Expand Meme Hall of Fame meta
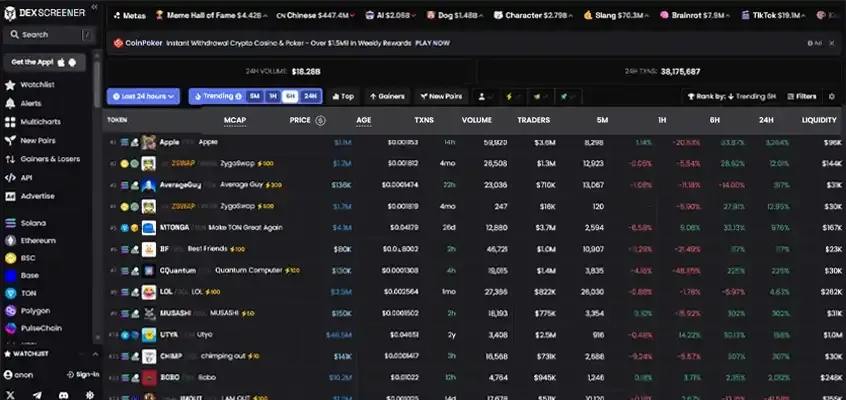This screenshot has width=846, height=400. [211, 16]
